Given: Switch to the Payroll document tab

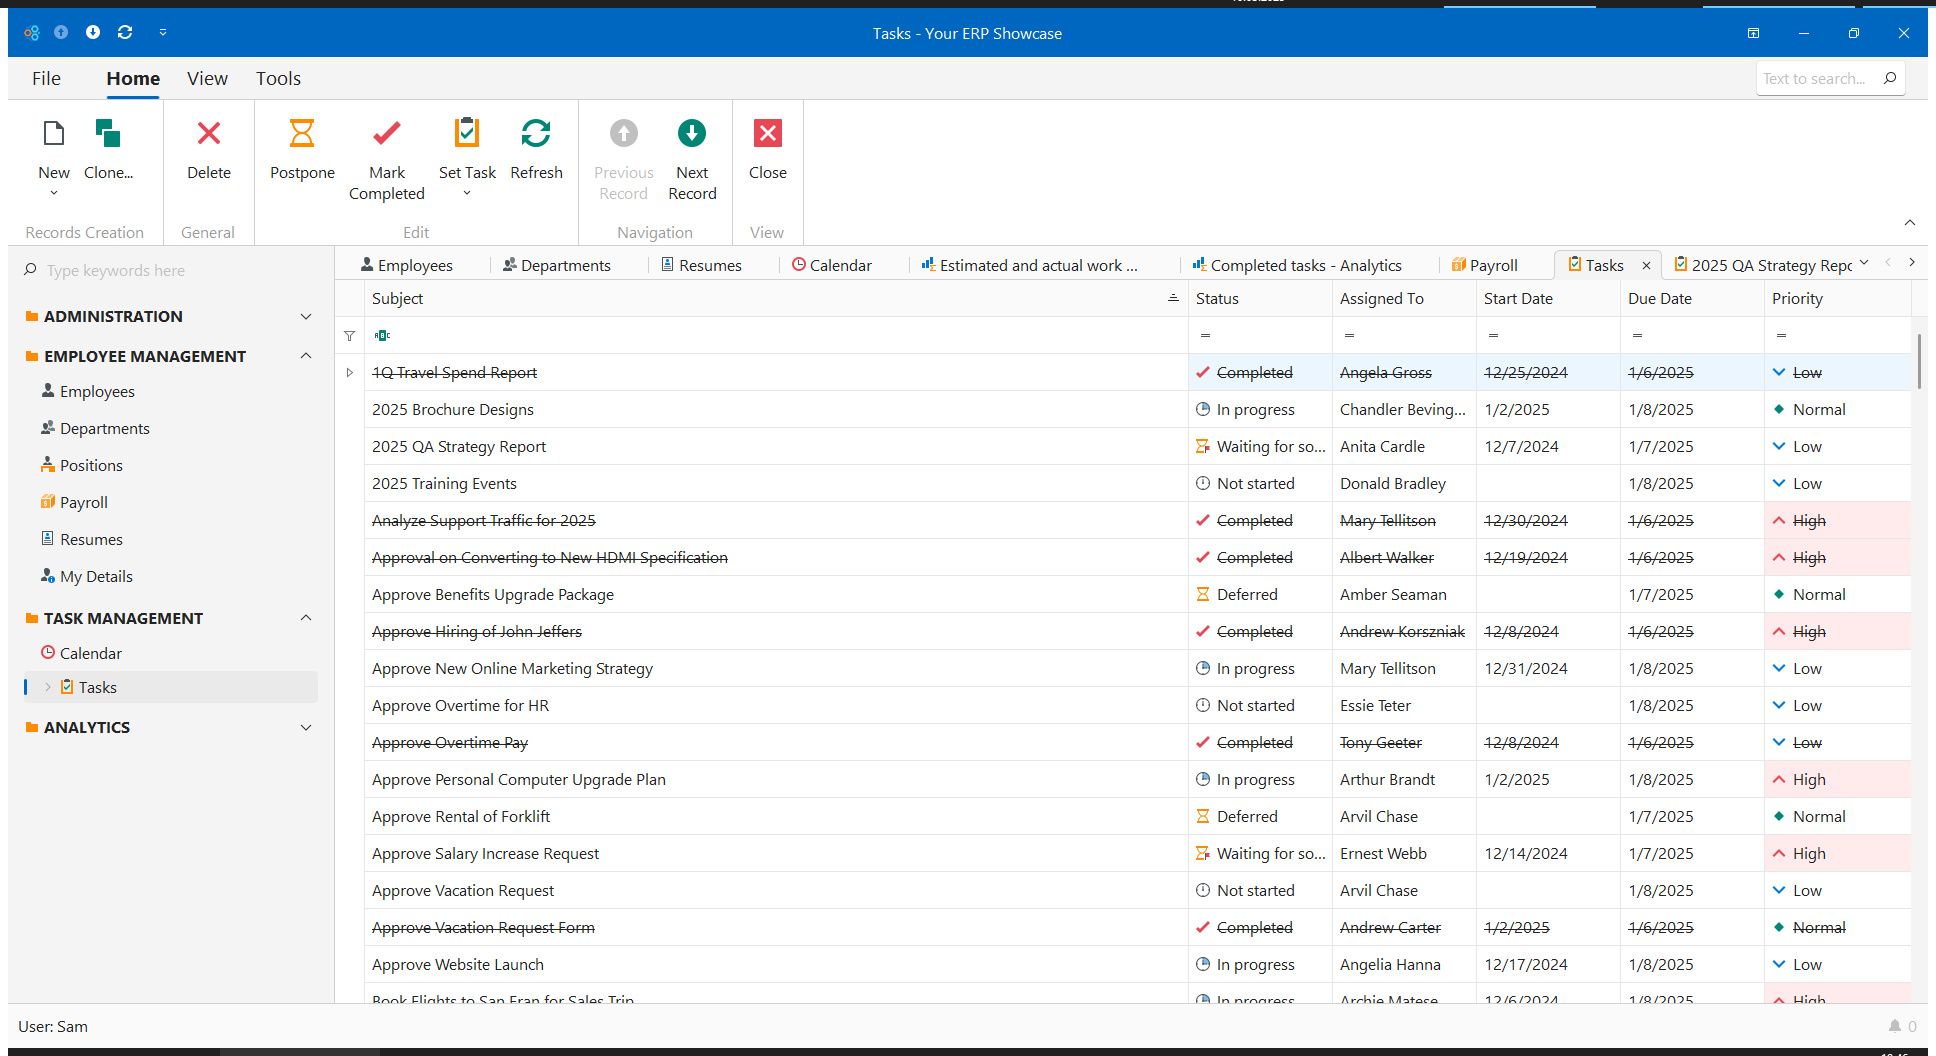Looking at the screenshot, I should click(1493, 265).
